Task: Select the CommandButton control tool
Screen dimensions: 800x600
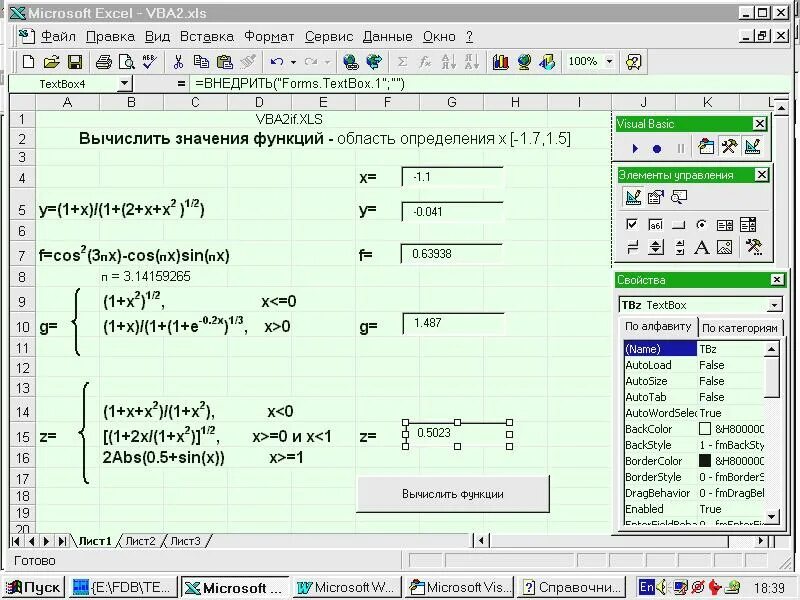Action: pos(679,225)
